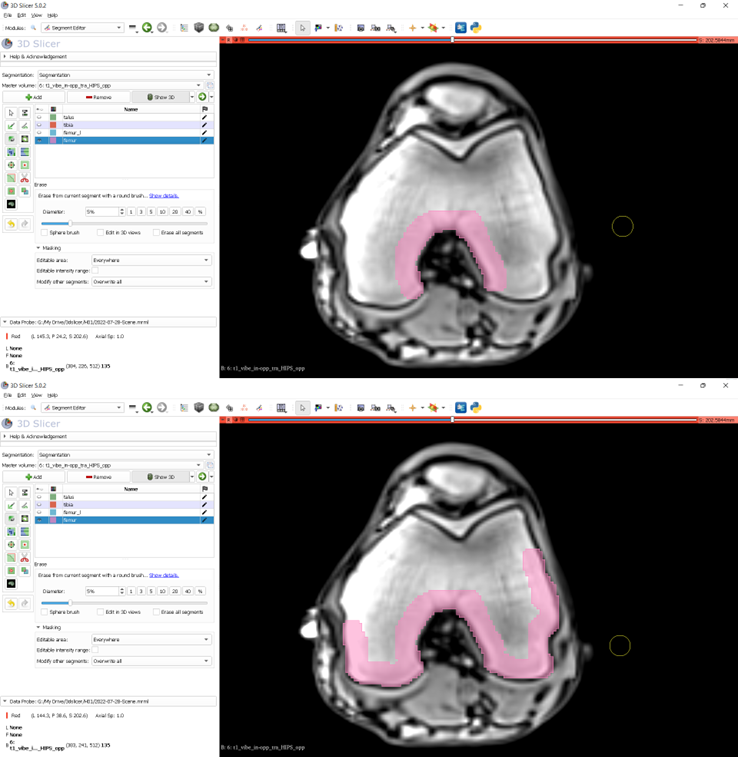
Task: Toggle femur_l segment visibility in top window
Action: tap(40, 132)
